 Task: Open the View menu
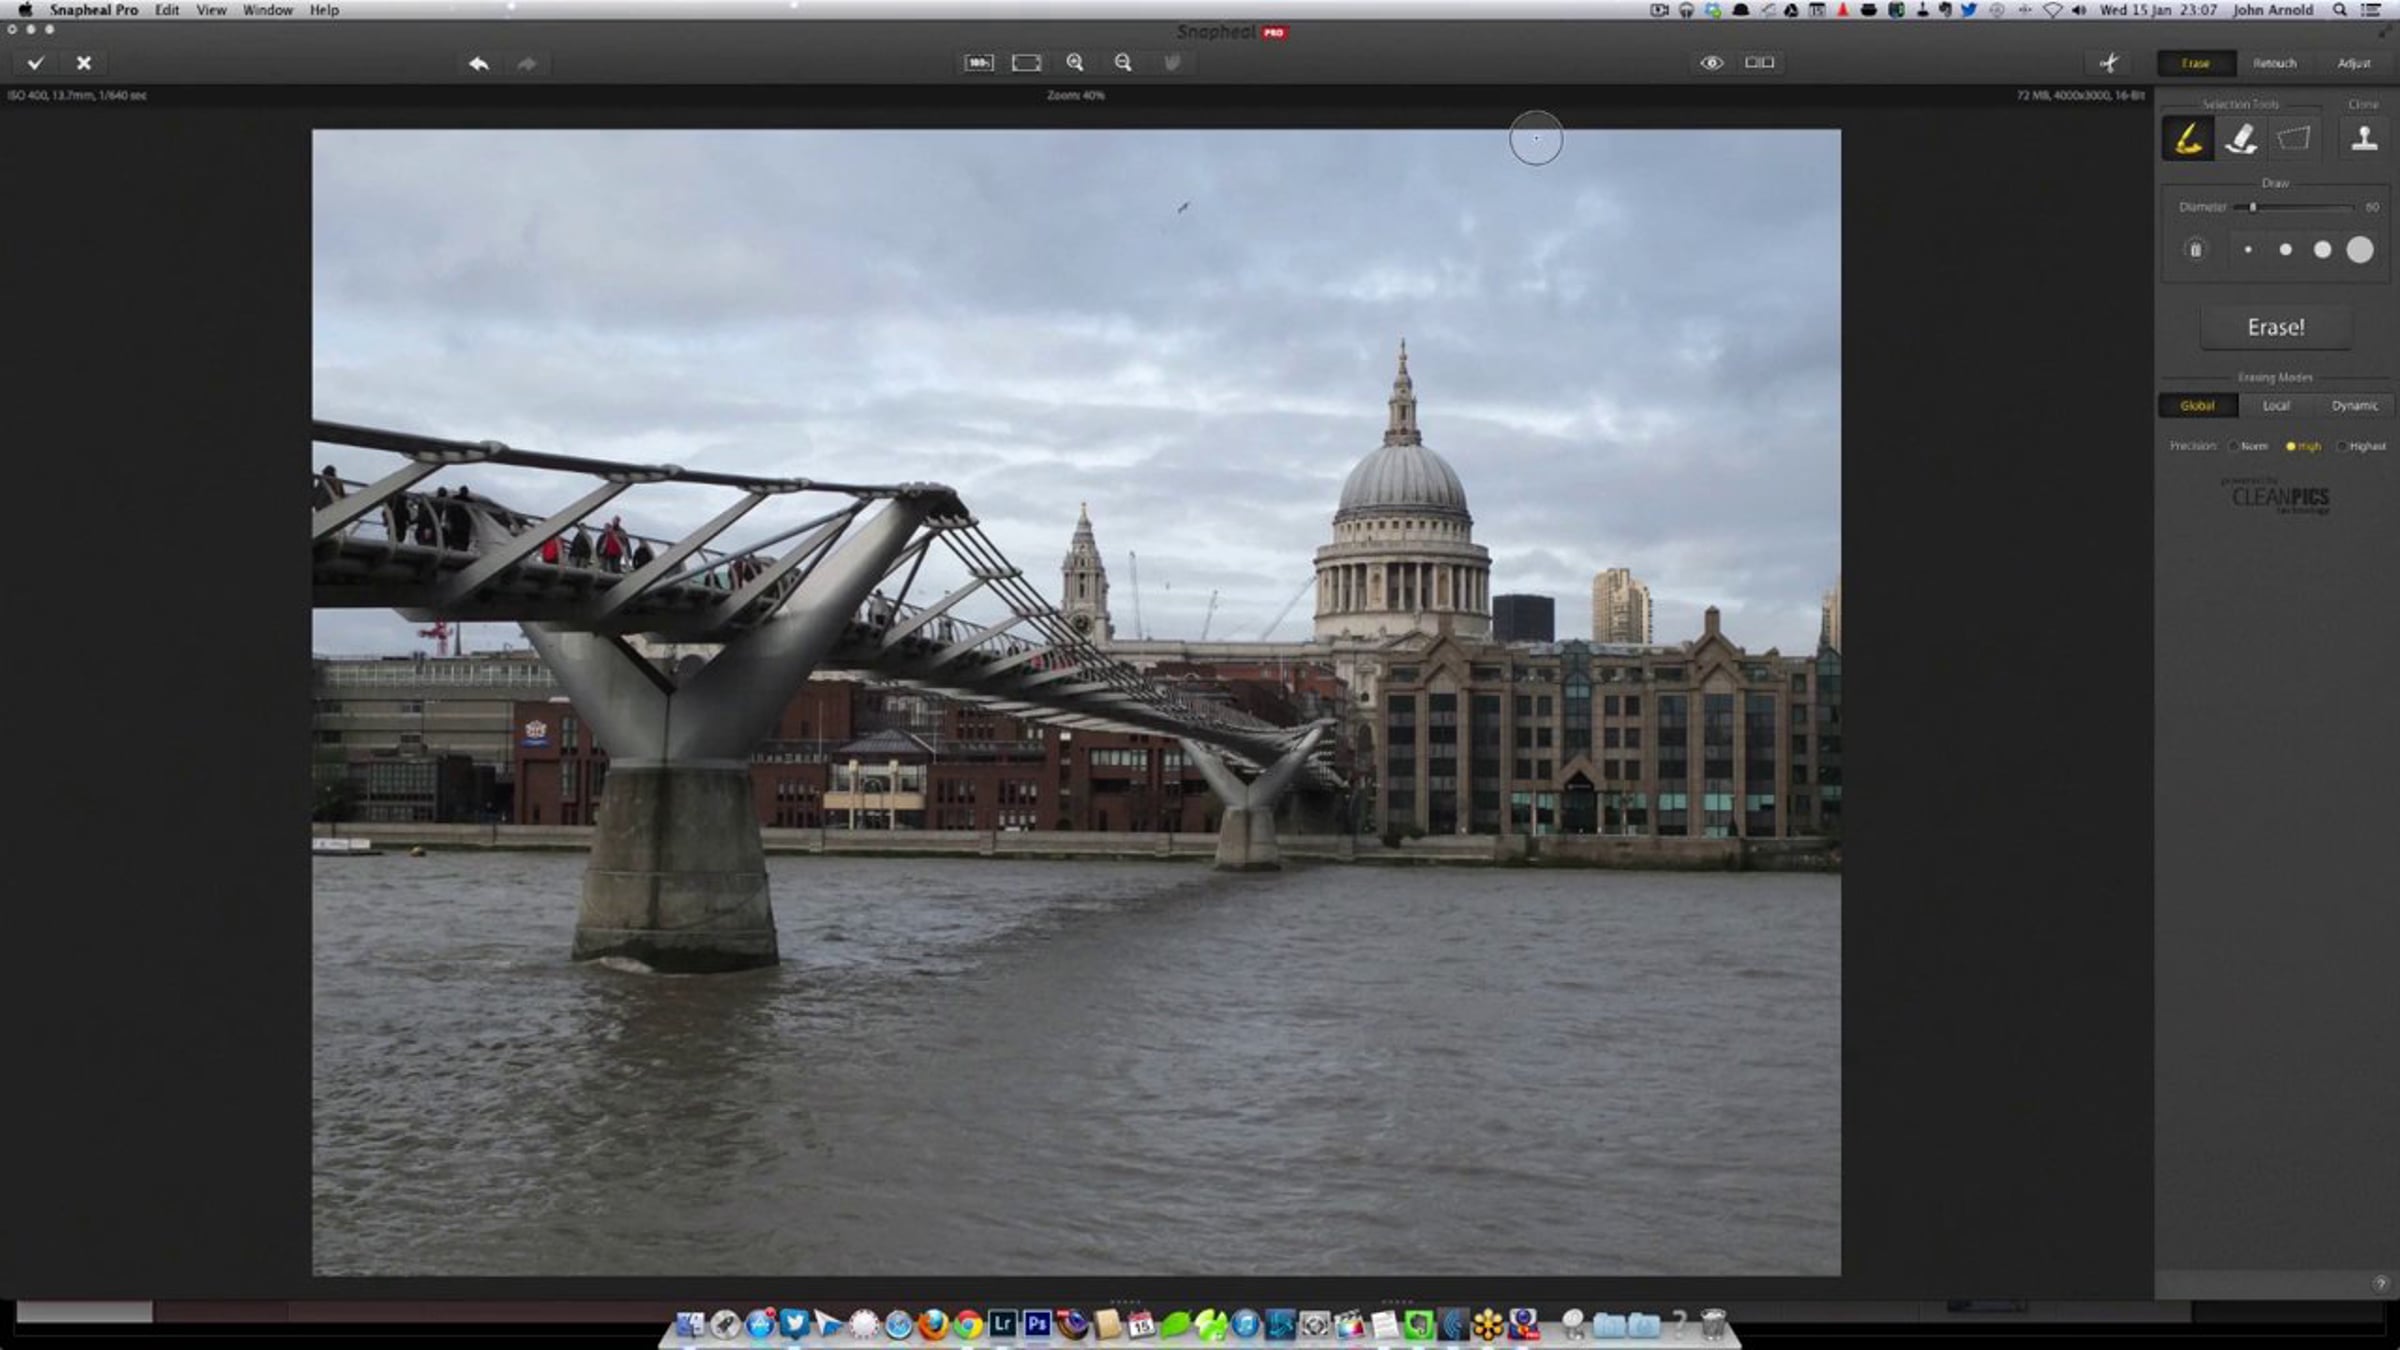point(210,10)
